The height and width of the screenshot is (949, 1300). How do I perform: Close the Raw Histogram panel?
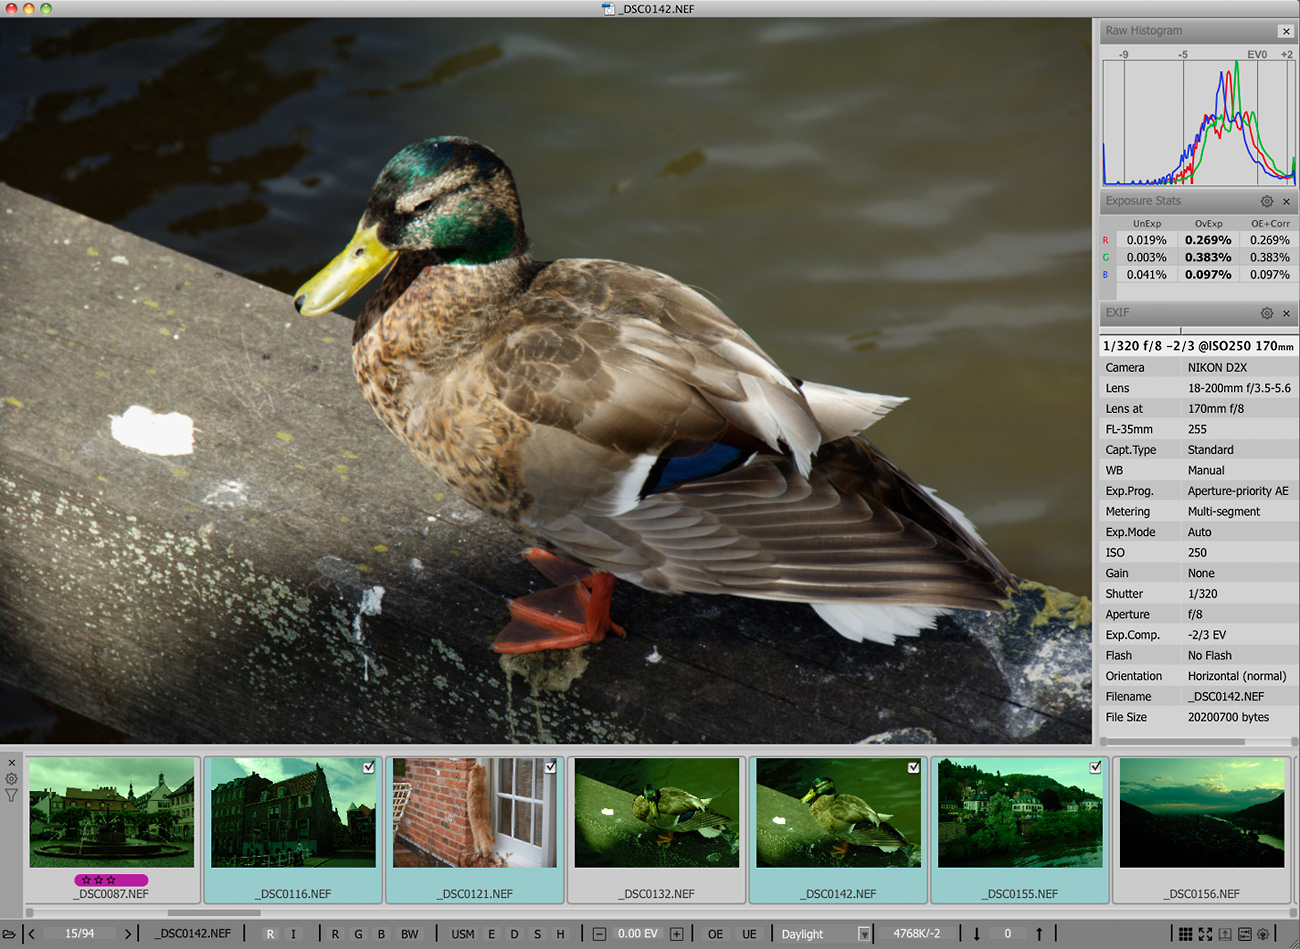click(x=1286, y=31)
